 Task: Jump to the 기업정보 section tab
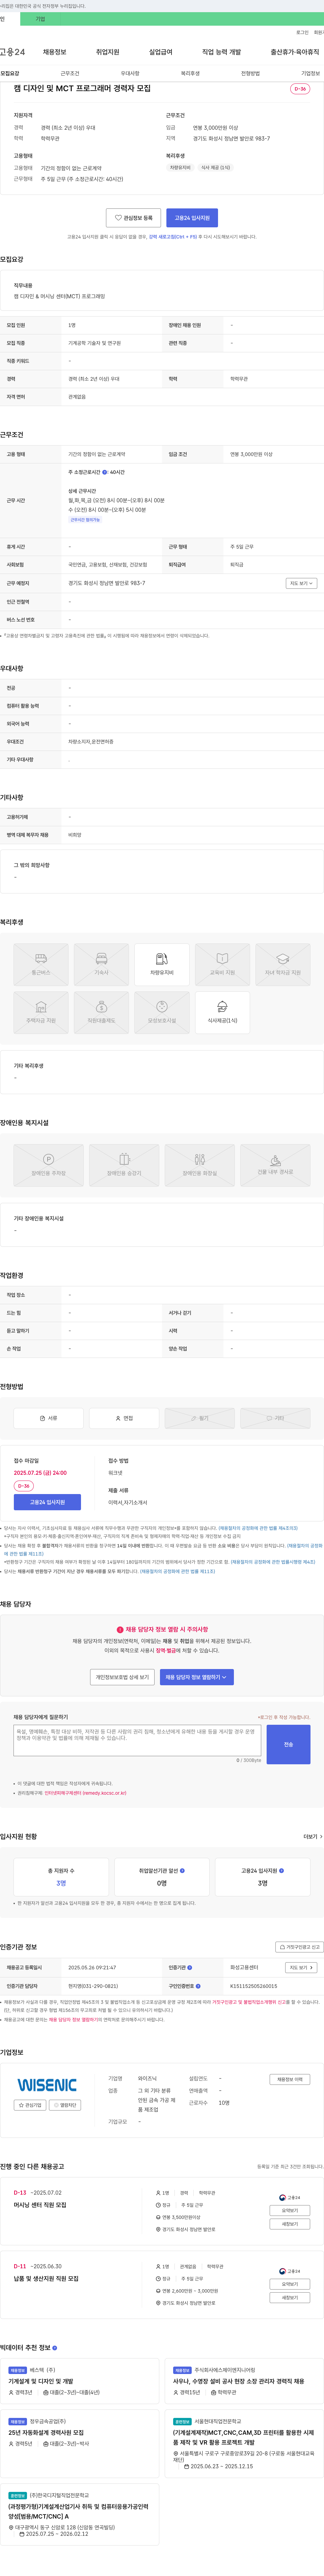tap(310, 73)
